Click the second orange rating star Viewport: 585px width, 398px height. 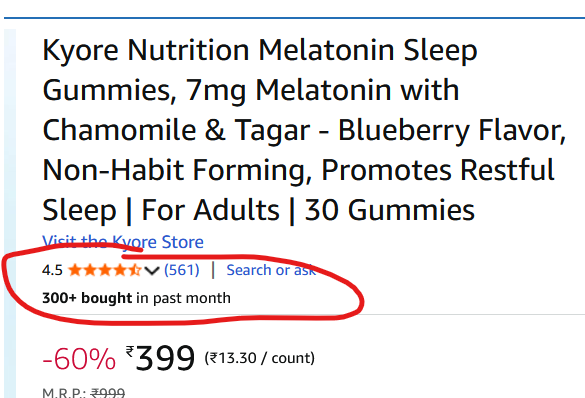pos(90,270)
